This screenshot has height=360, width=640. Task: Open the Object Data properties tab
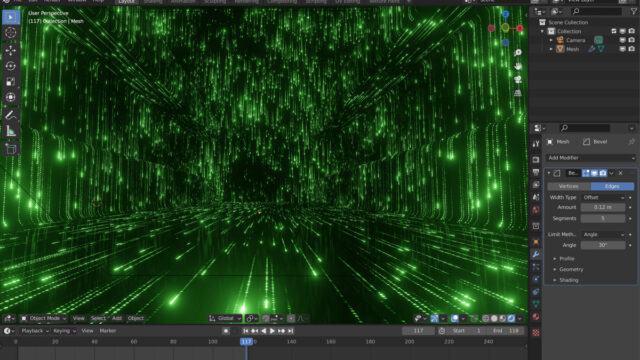pos(536,304)
